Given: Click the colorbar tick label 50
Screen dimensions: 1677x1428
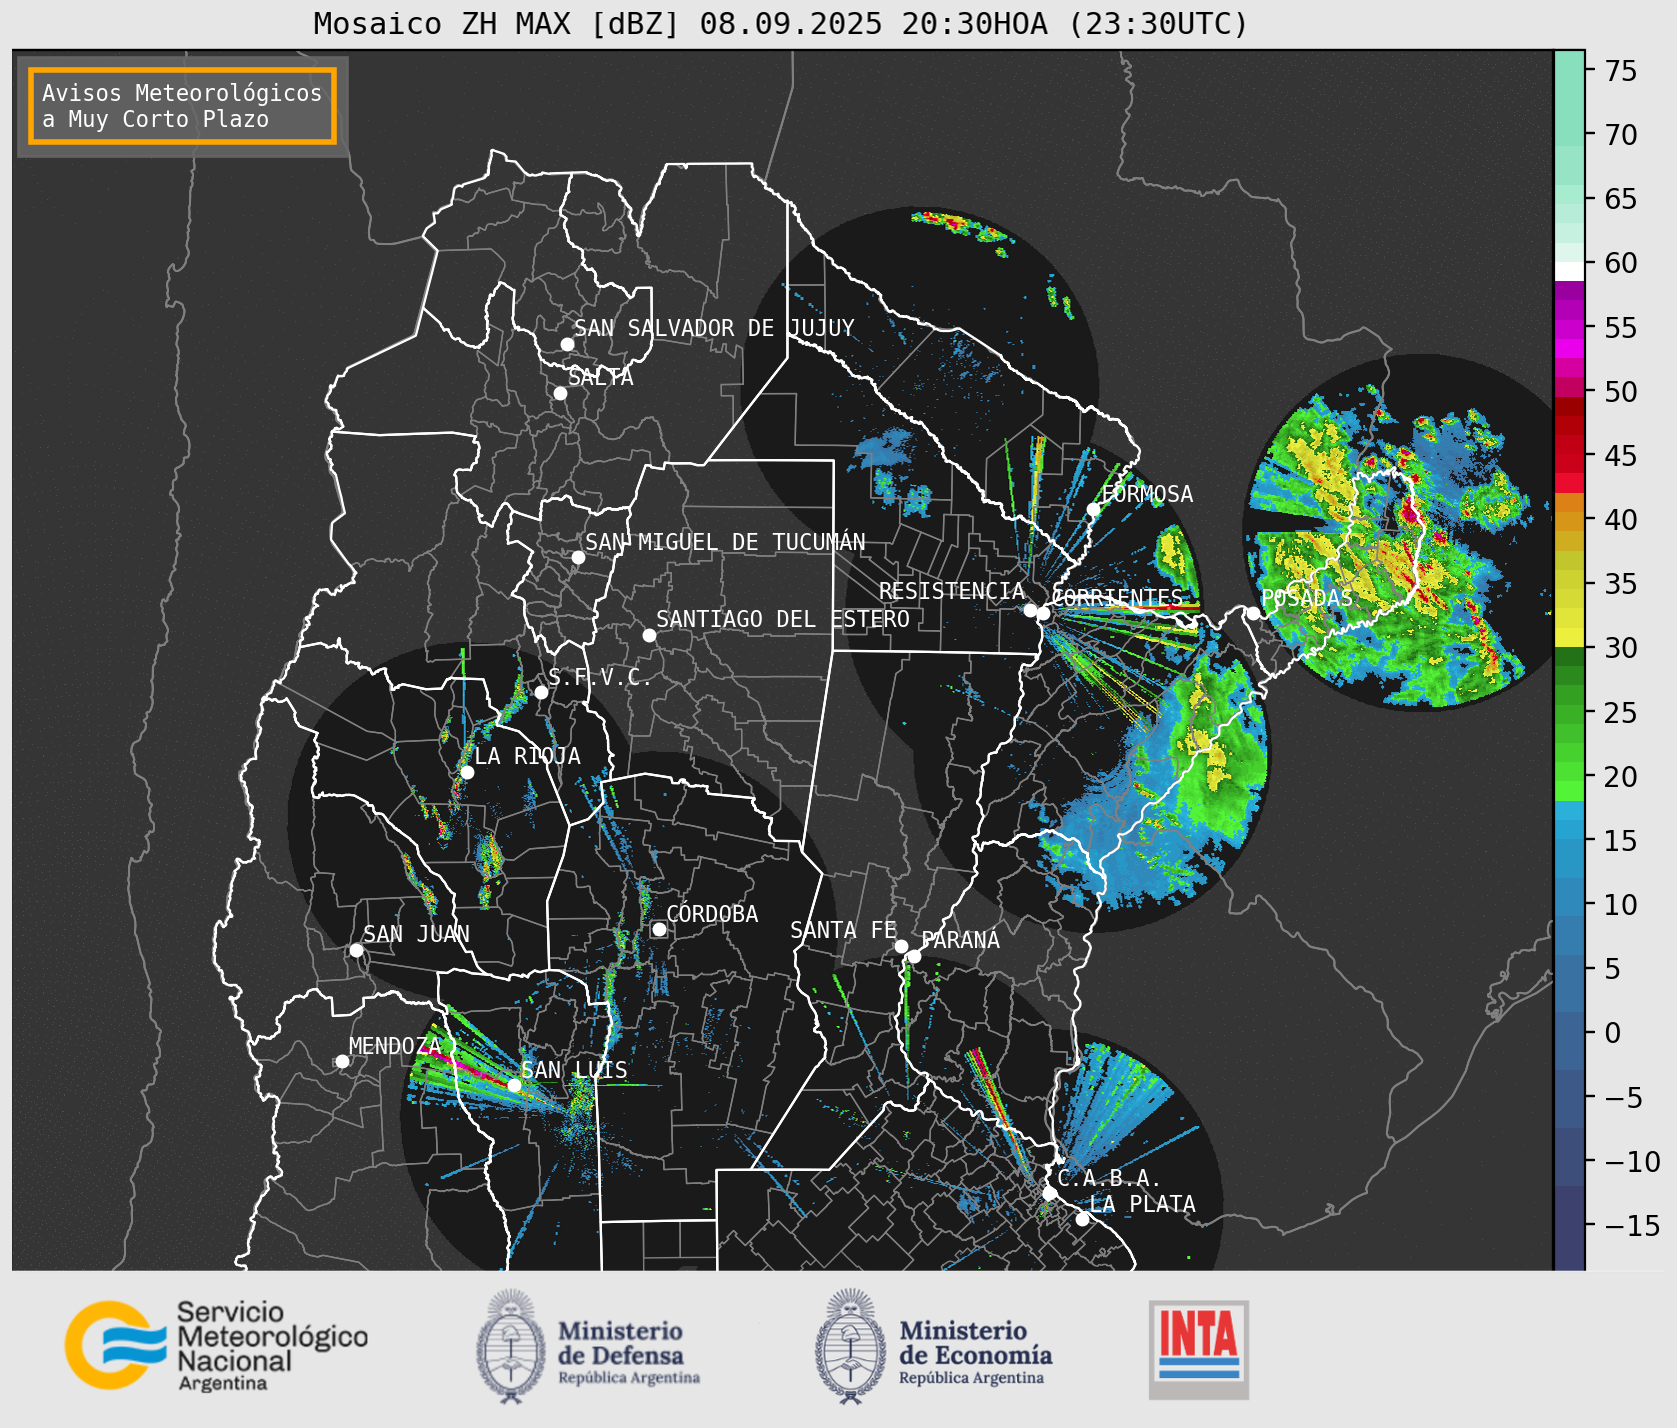Looking at the screenshot, I should point(1621,392).
